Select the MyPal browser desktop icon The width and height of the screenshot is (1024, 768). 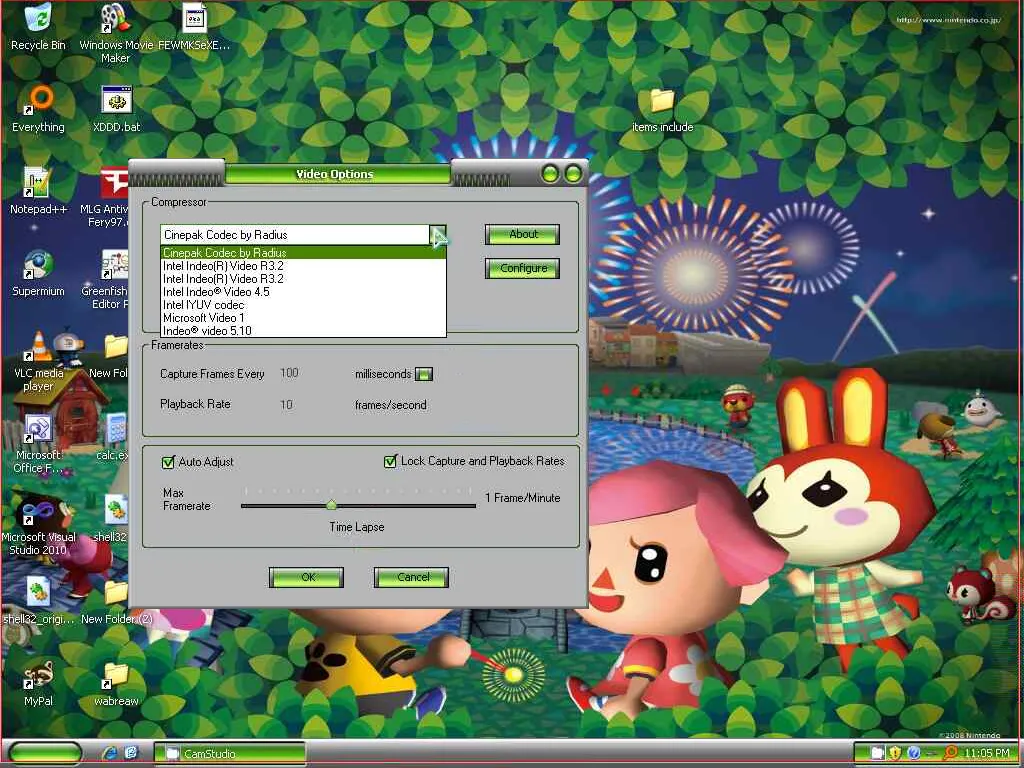coord(38,684)
